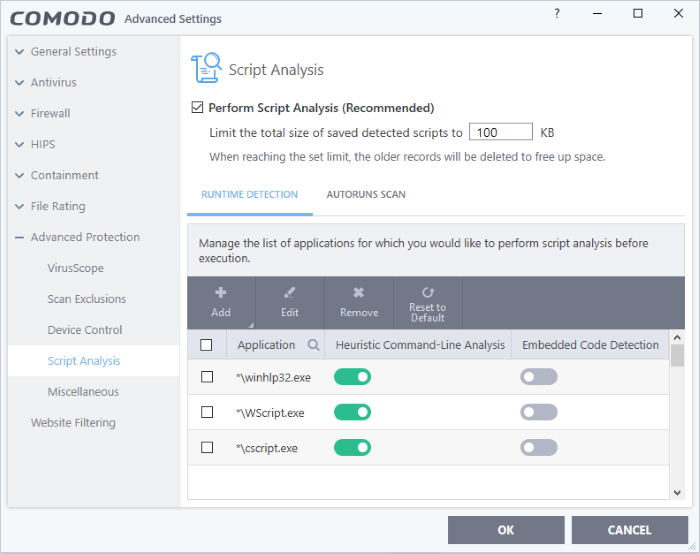Screen dimensions: 700x554
Task: Click the help question mark icon
Action: tap(557, 14)
